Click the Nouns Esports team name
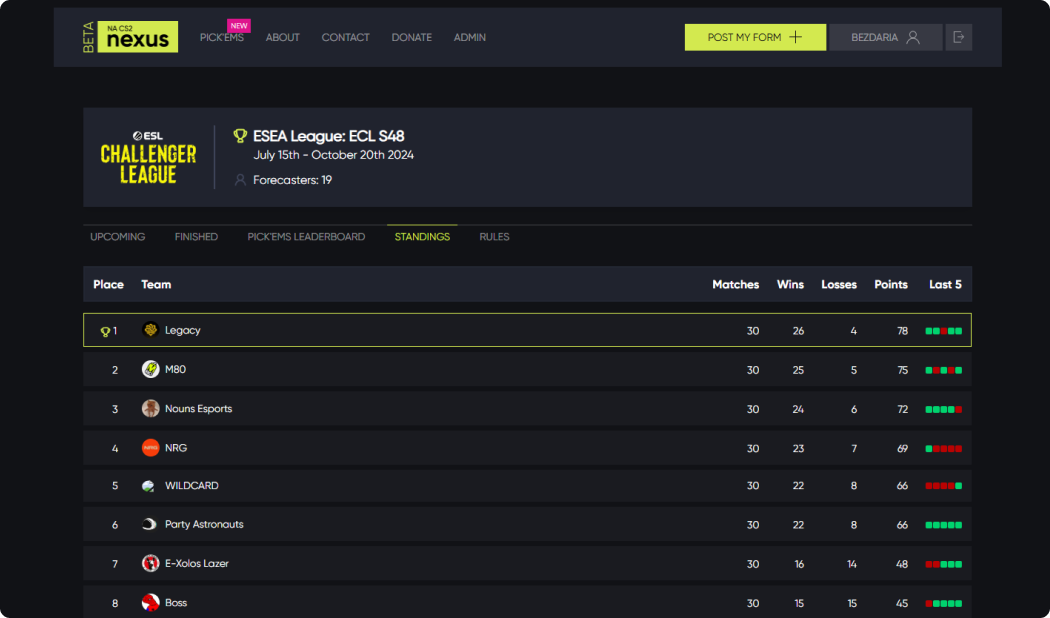The image size is (1050, 618). [199, 408]
